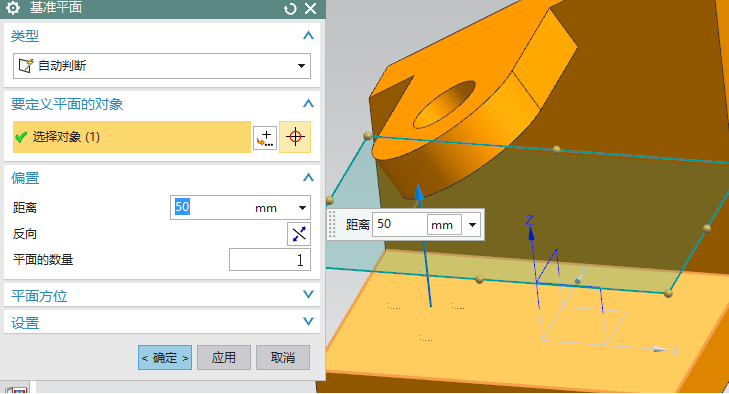Click the point constructor crosshair icon

(295, 137)
